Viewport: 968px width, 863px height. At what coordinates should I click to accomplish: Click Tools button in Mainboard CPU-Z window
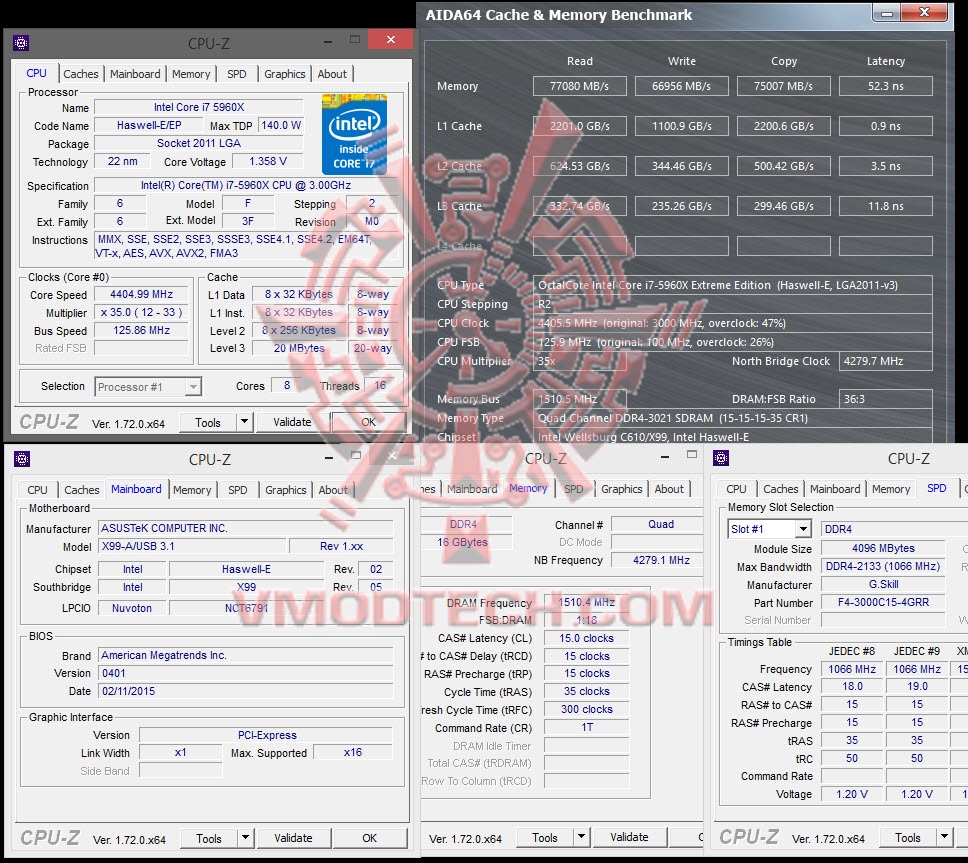[209, 838]
